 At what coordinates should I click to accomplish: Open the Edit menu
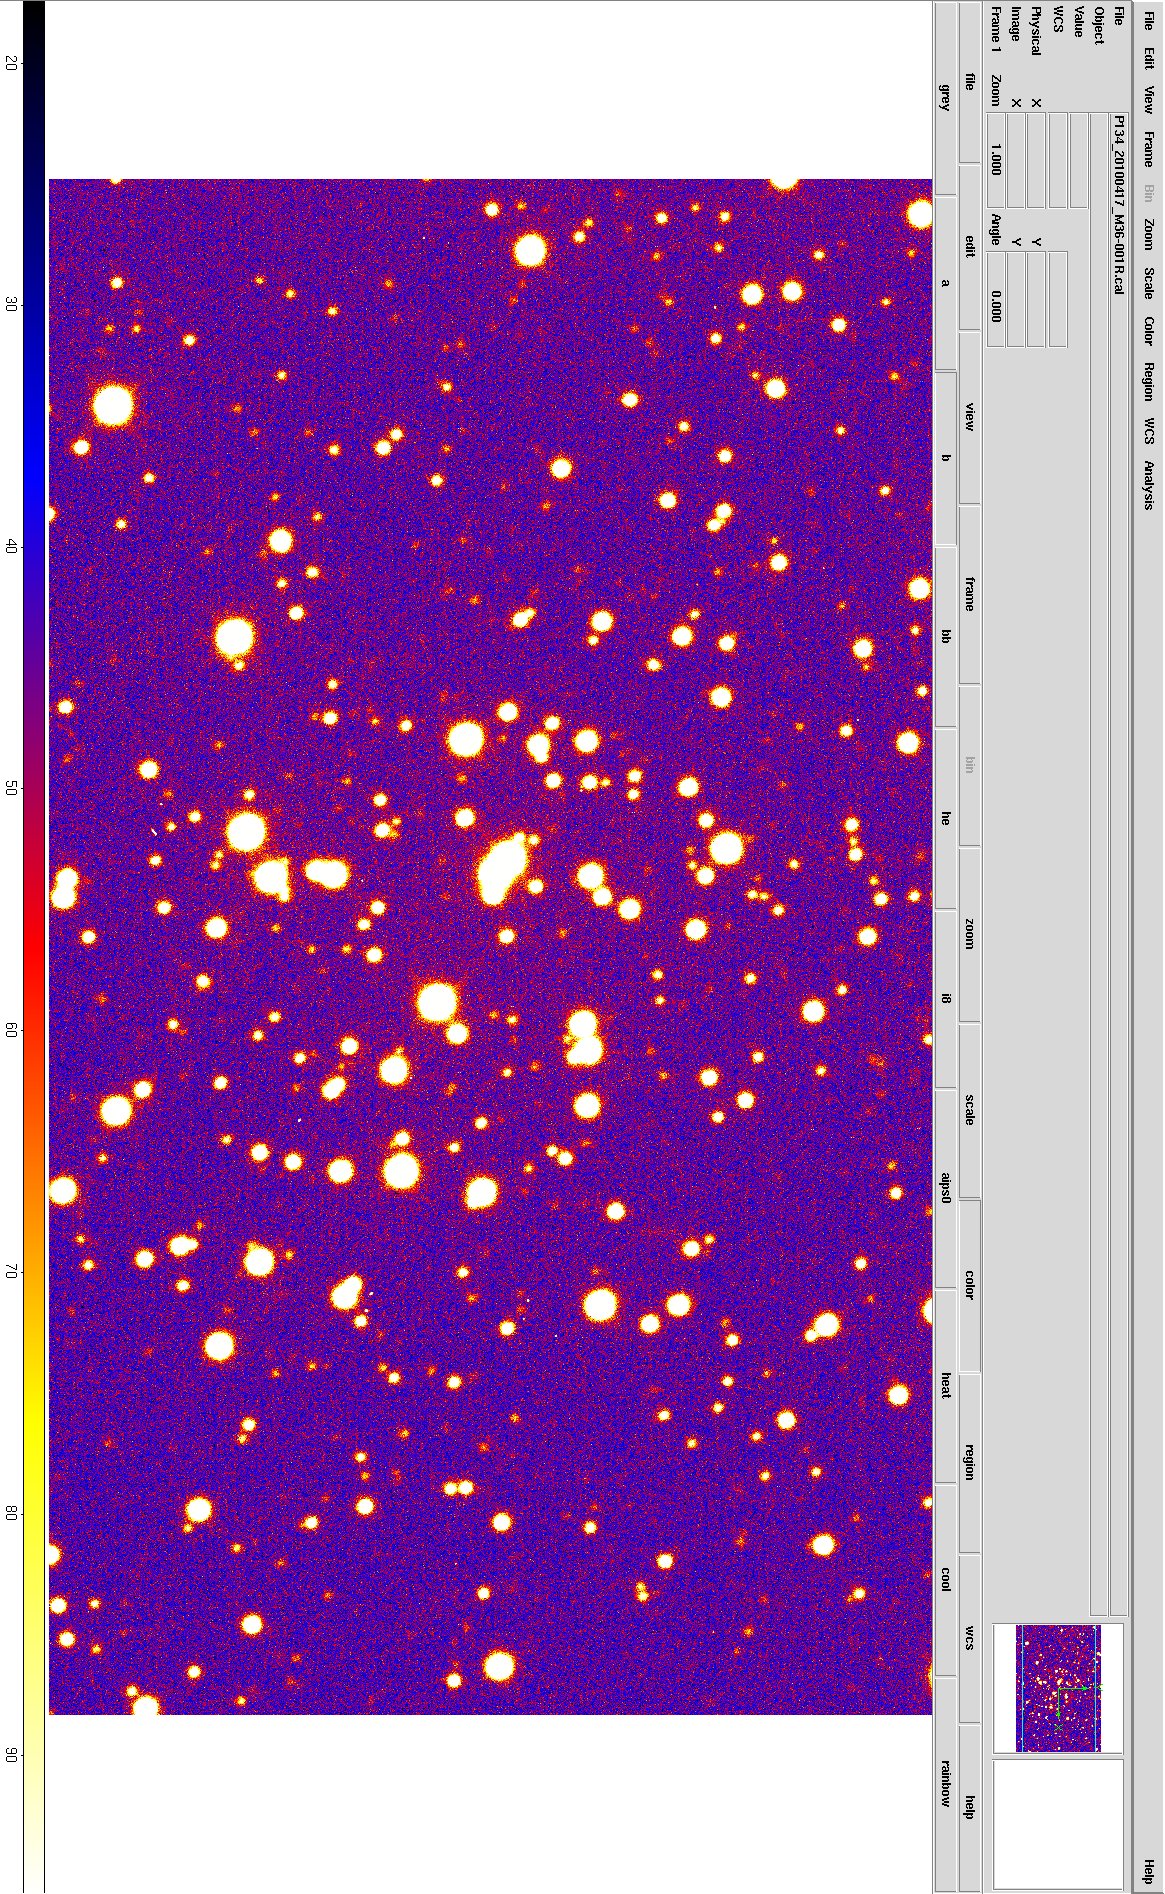click(1149, 58)
